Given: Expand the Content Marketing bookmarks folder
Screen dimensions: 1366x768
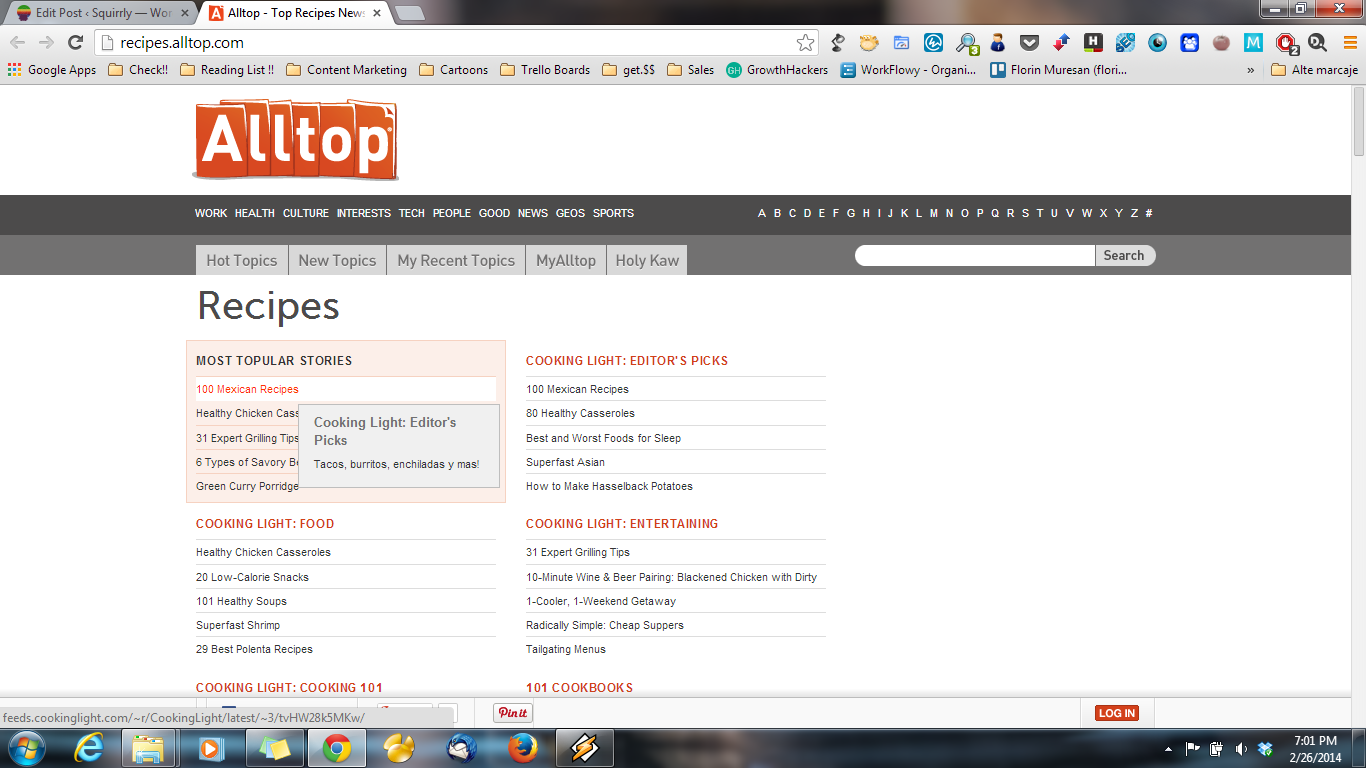Looking at the screenshot, I should 346,70.
